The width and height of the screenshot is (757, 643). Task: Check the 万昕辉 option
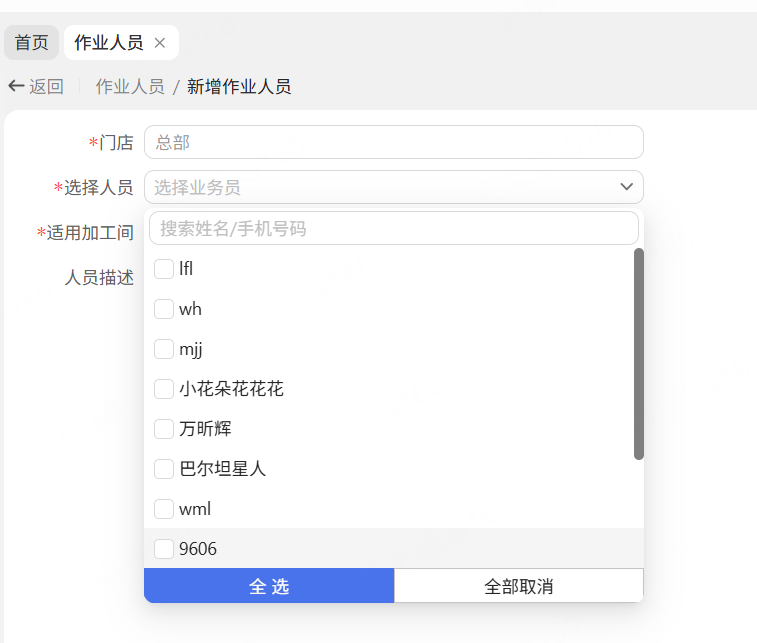164,429
